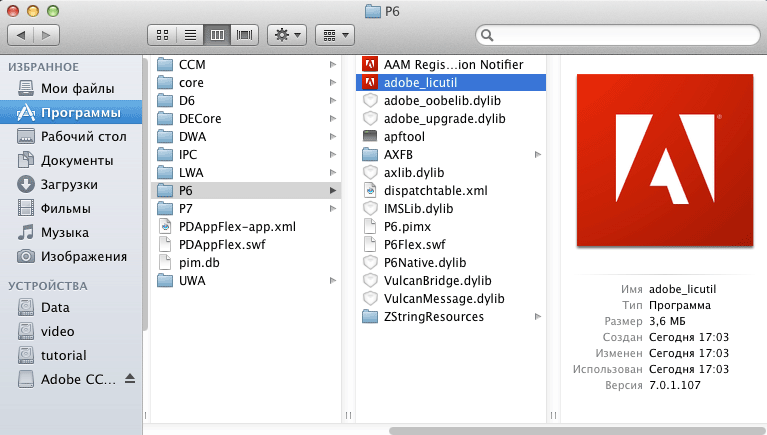Open Рабочий стол in sidebar

(x=71, y=137)
